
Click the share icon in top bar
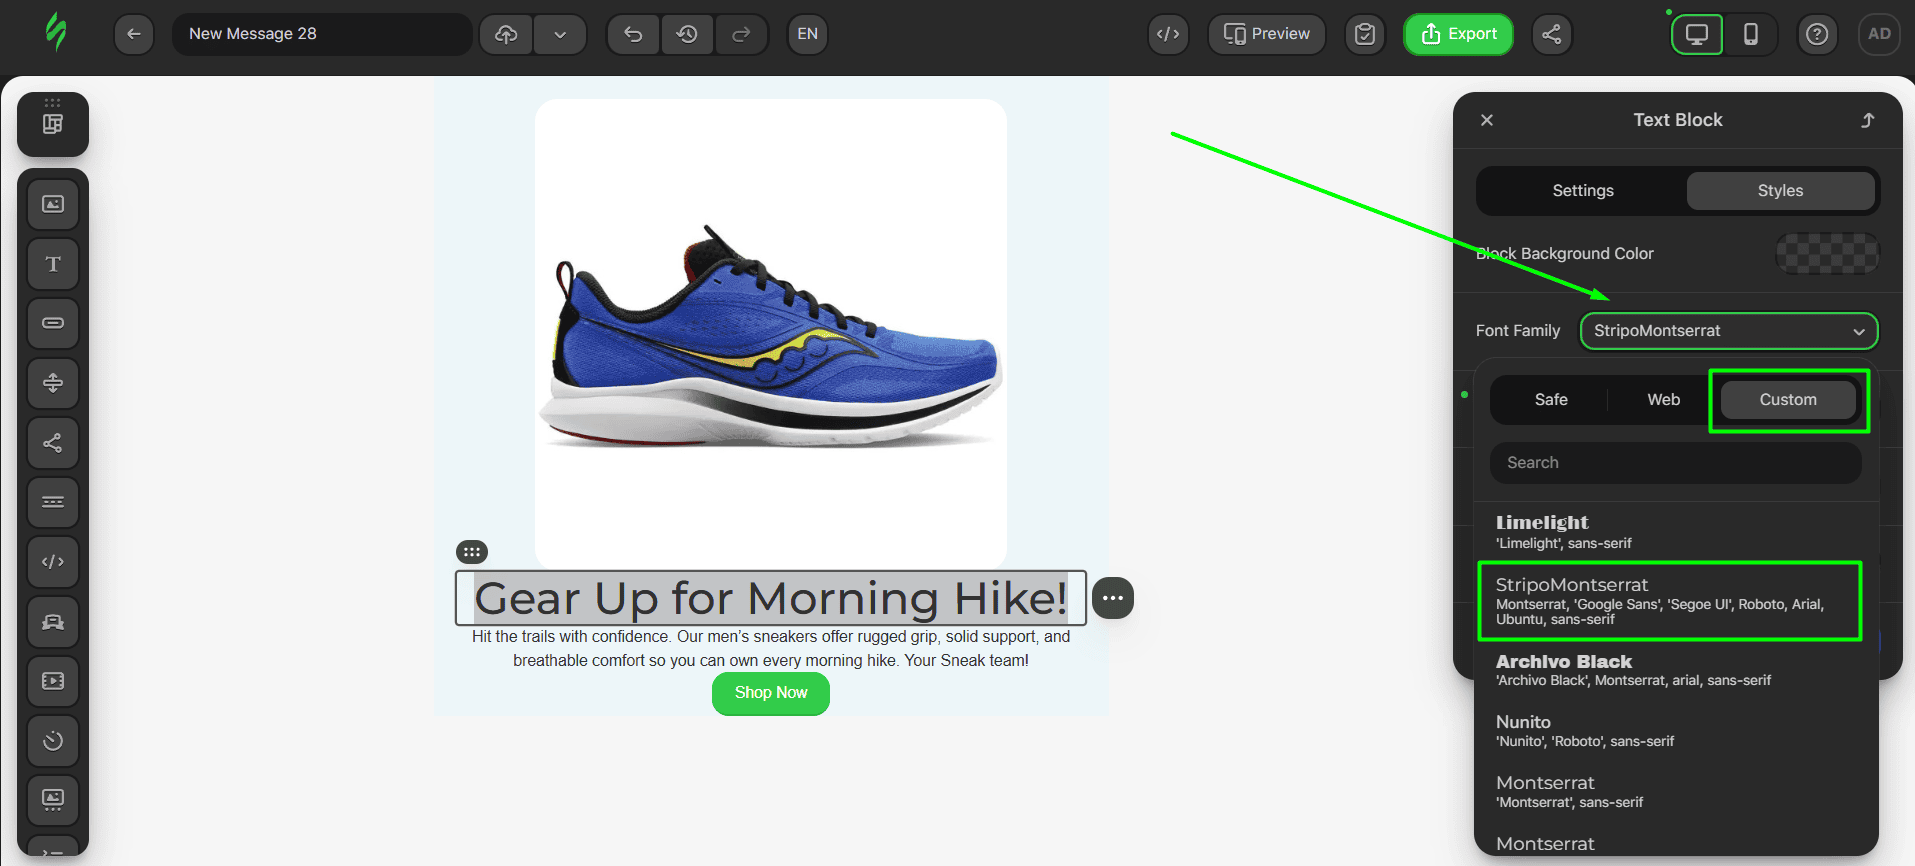[1551, 34]
